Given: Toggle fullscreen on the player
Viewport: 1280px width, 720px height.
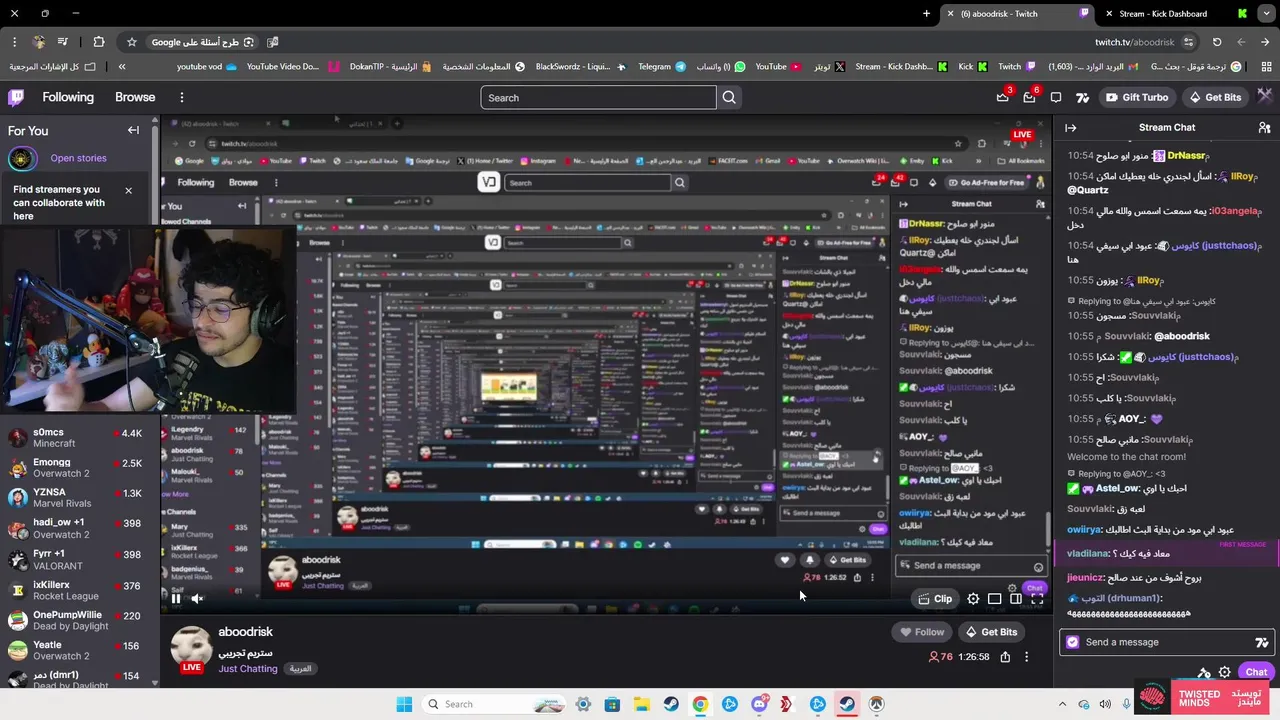Looking at the screenshot, I should click(x=1037, y=598).
